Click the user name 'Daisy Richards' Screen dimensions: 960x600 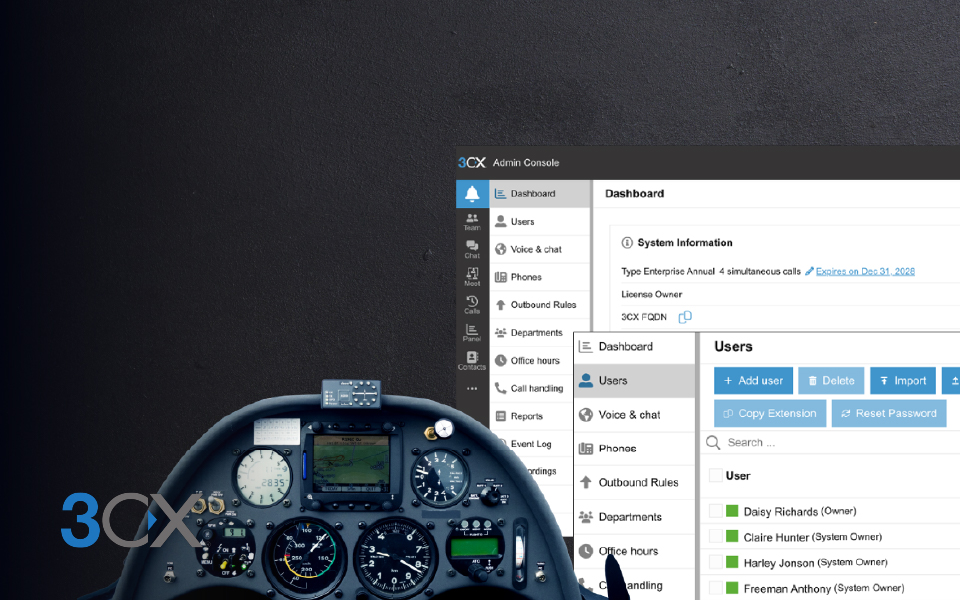coord(781,511)
